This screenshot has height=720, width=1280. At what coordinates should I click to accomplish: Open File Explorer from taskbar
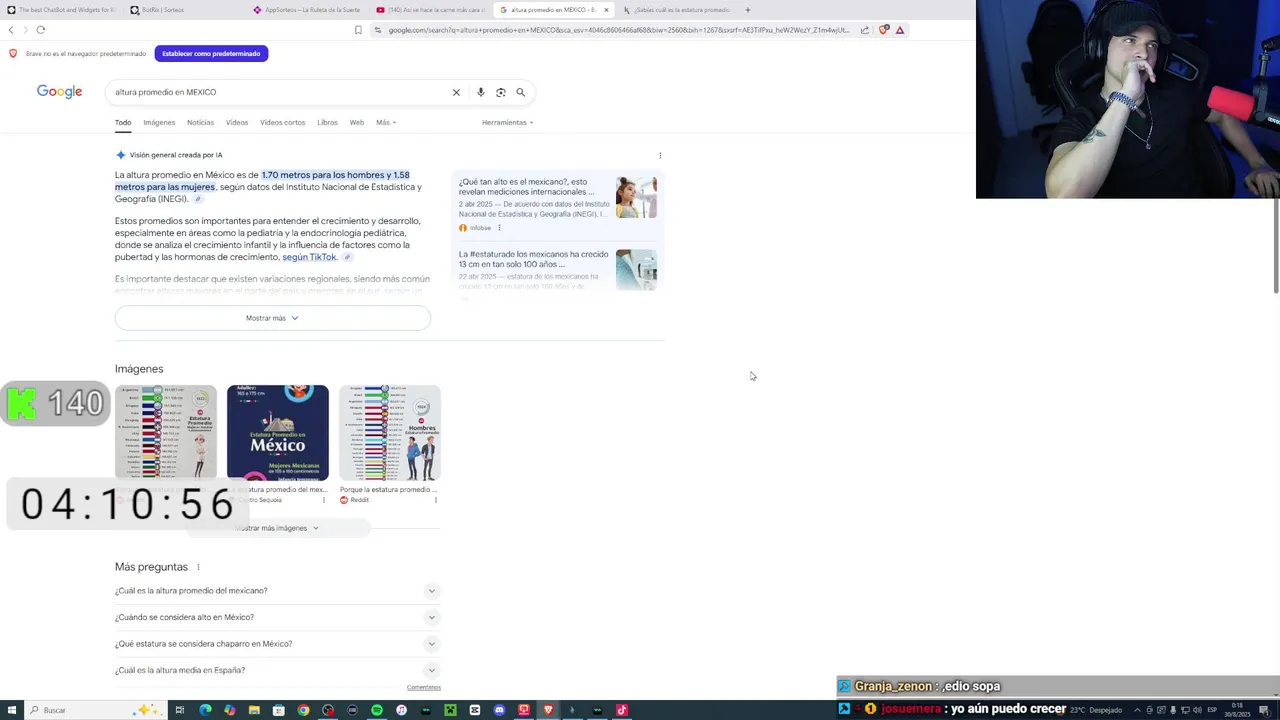(254, 710)
